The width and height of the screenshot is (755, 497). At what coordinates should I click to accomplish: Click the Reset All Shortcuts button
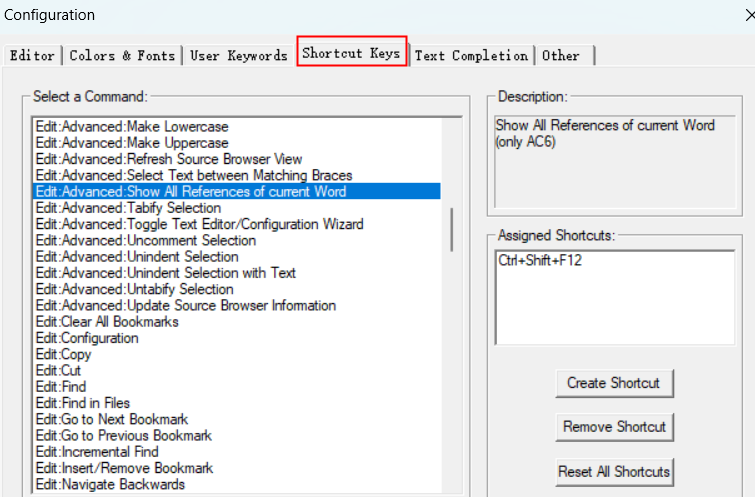tap(613, 471)
